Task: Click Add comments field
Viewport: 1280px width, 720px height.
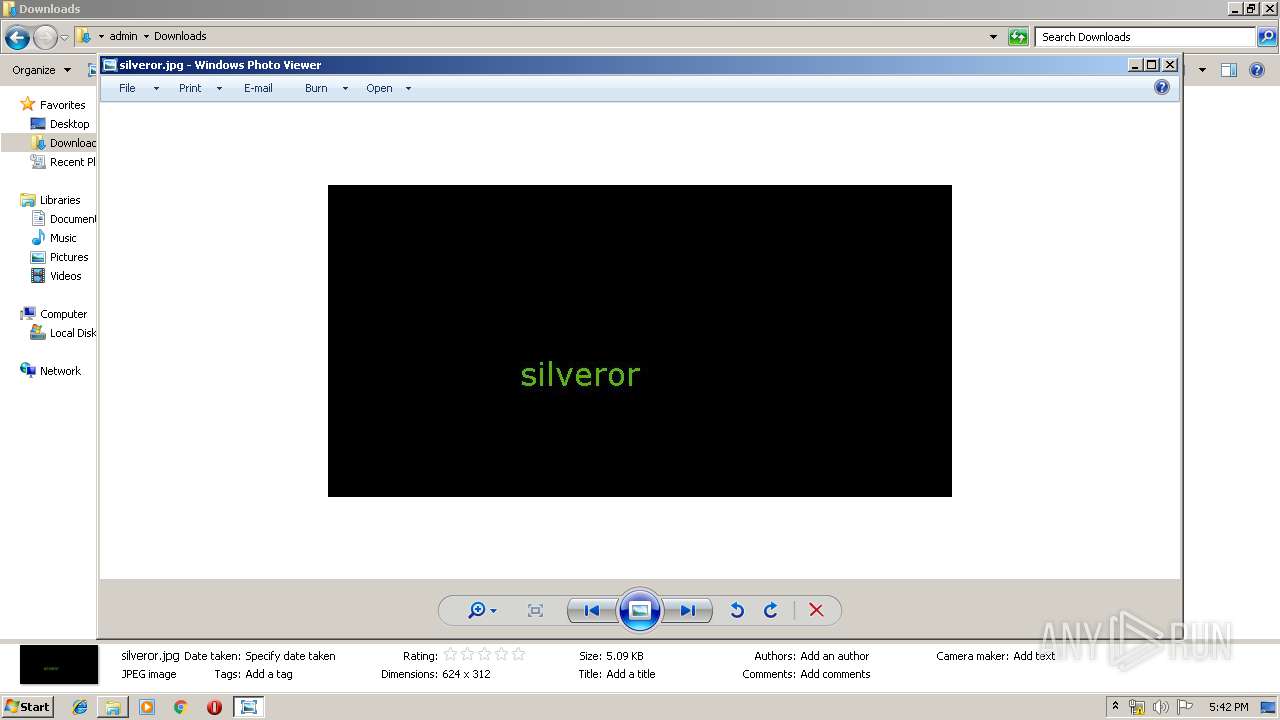Action: click(836, 674)
